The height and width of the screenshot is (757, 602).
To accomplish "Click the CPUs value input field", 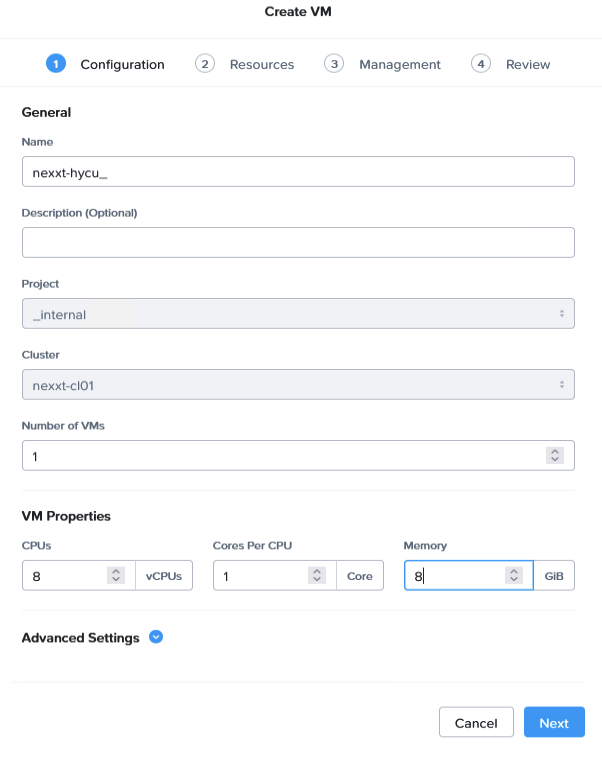I will point(63,576).
